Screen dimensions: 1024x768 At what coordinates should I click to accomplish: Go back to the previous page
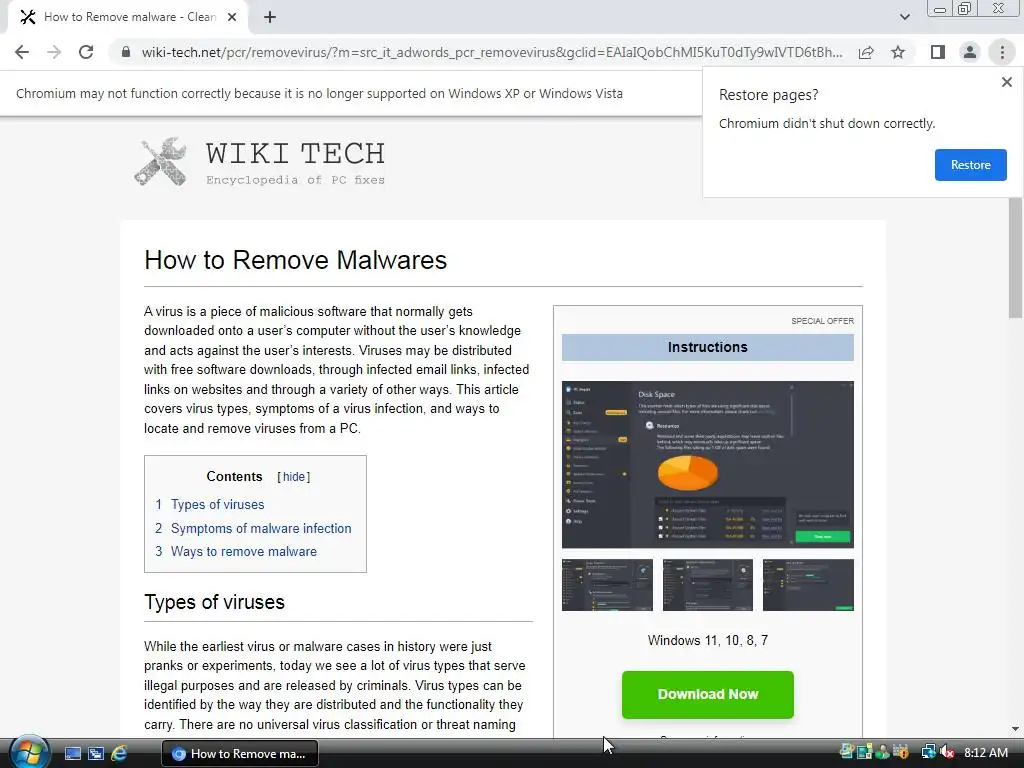point(22,52)
